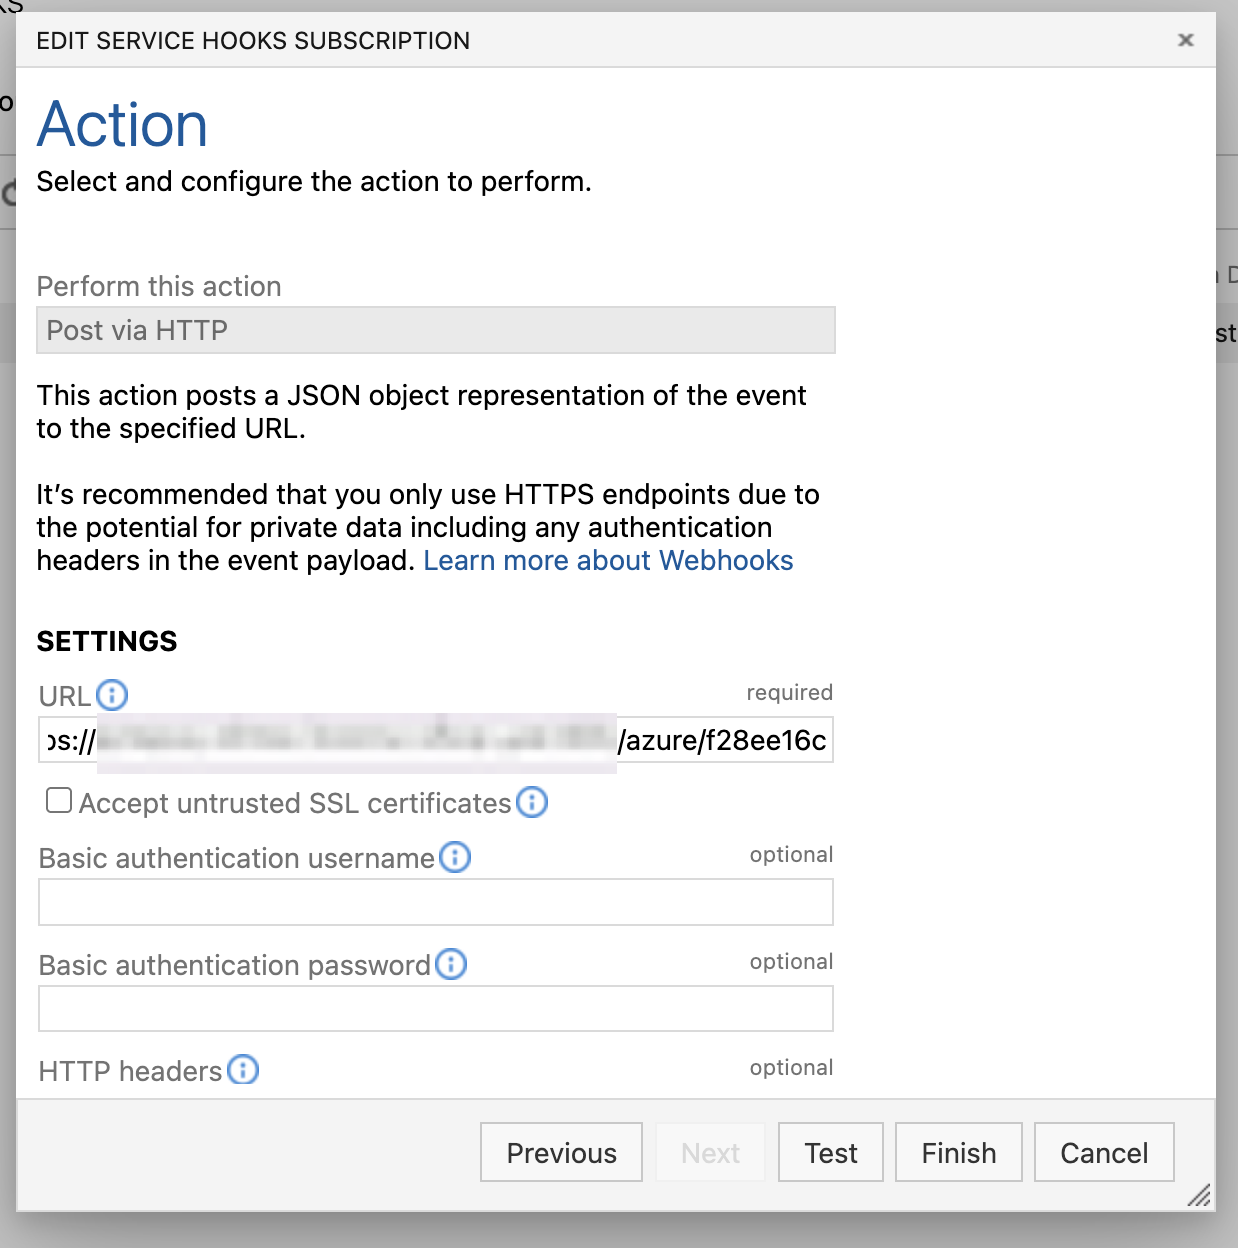The image size is (1238, 1248).
Task: Click the Previous button
Action: tap(561, 1153)
